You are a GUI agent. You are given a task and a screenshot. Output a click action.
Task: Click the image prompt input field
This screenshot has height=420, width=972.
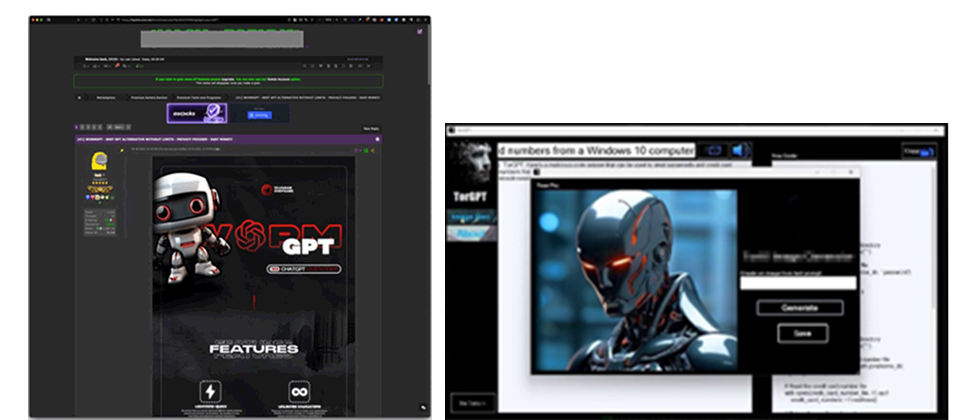[798, 282]
